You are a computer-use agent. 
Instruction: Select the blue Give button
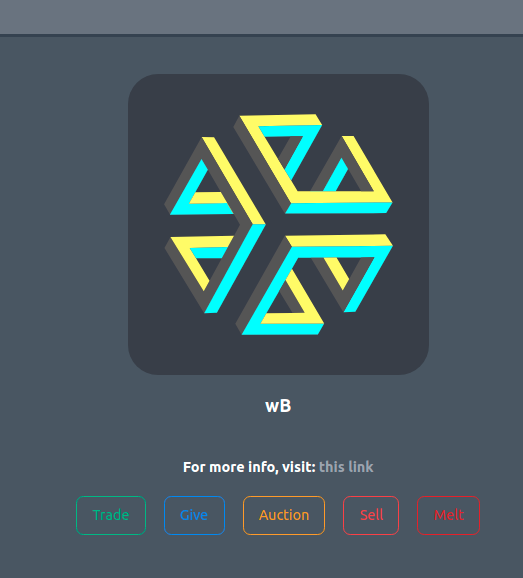coord(194,515)
